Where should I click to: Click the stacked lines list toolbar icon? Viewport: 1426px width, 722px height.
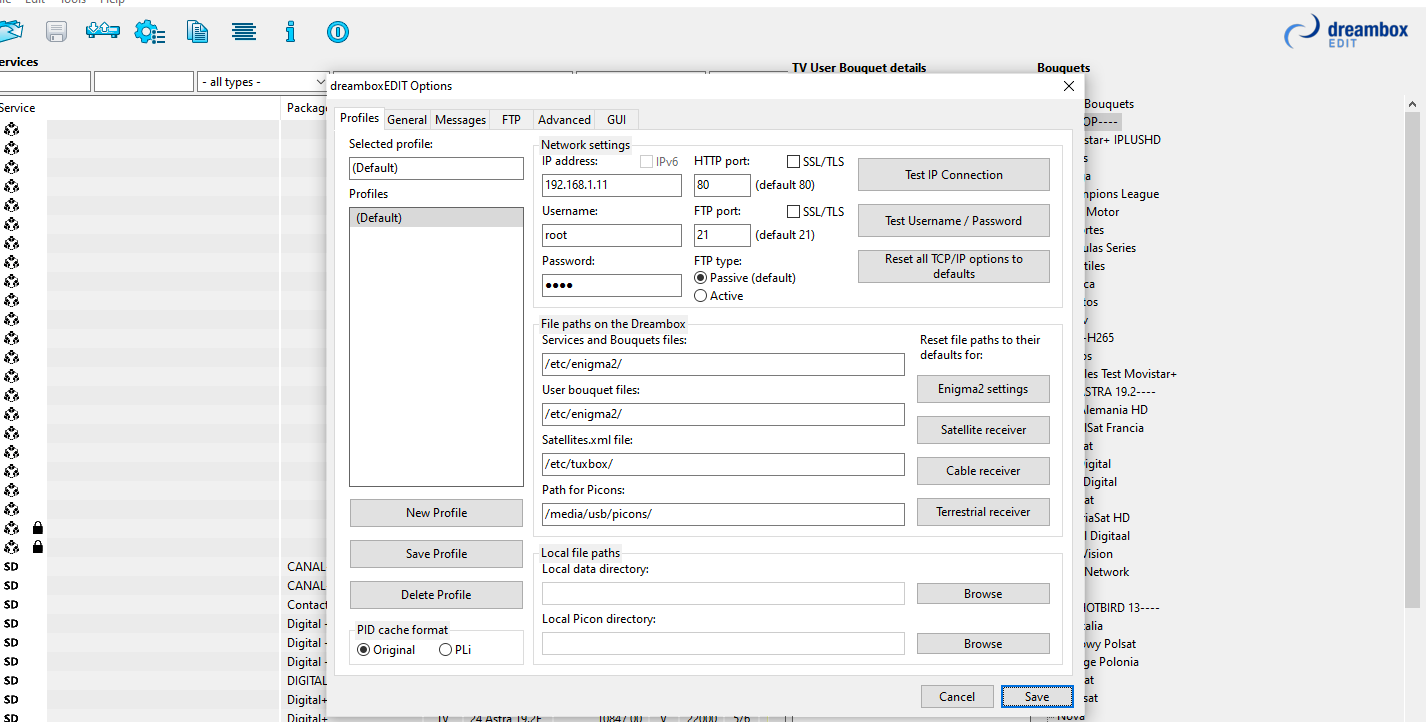[243, 32]
